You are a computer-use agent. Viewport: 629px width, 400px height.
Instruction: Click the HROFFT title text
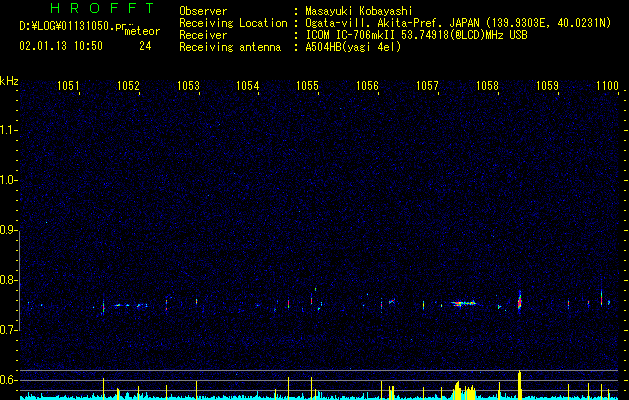click(102, 8)
